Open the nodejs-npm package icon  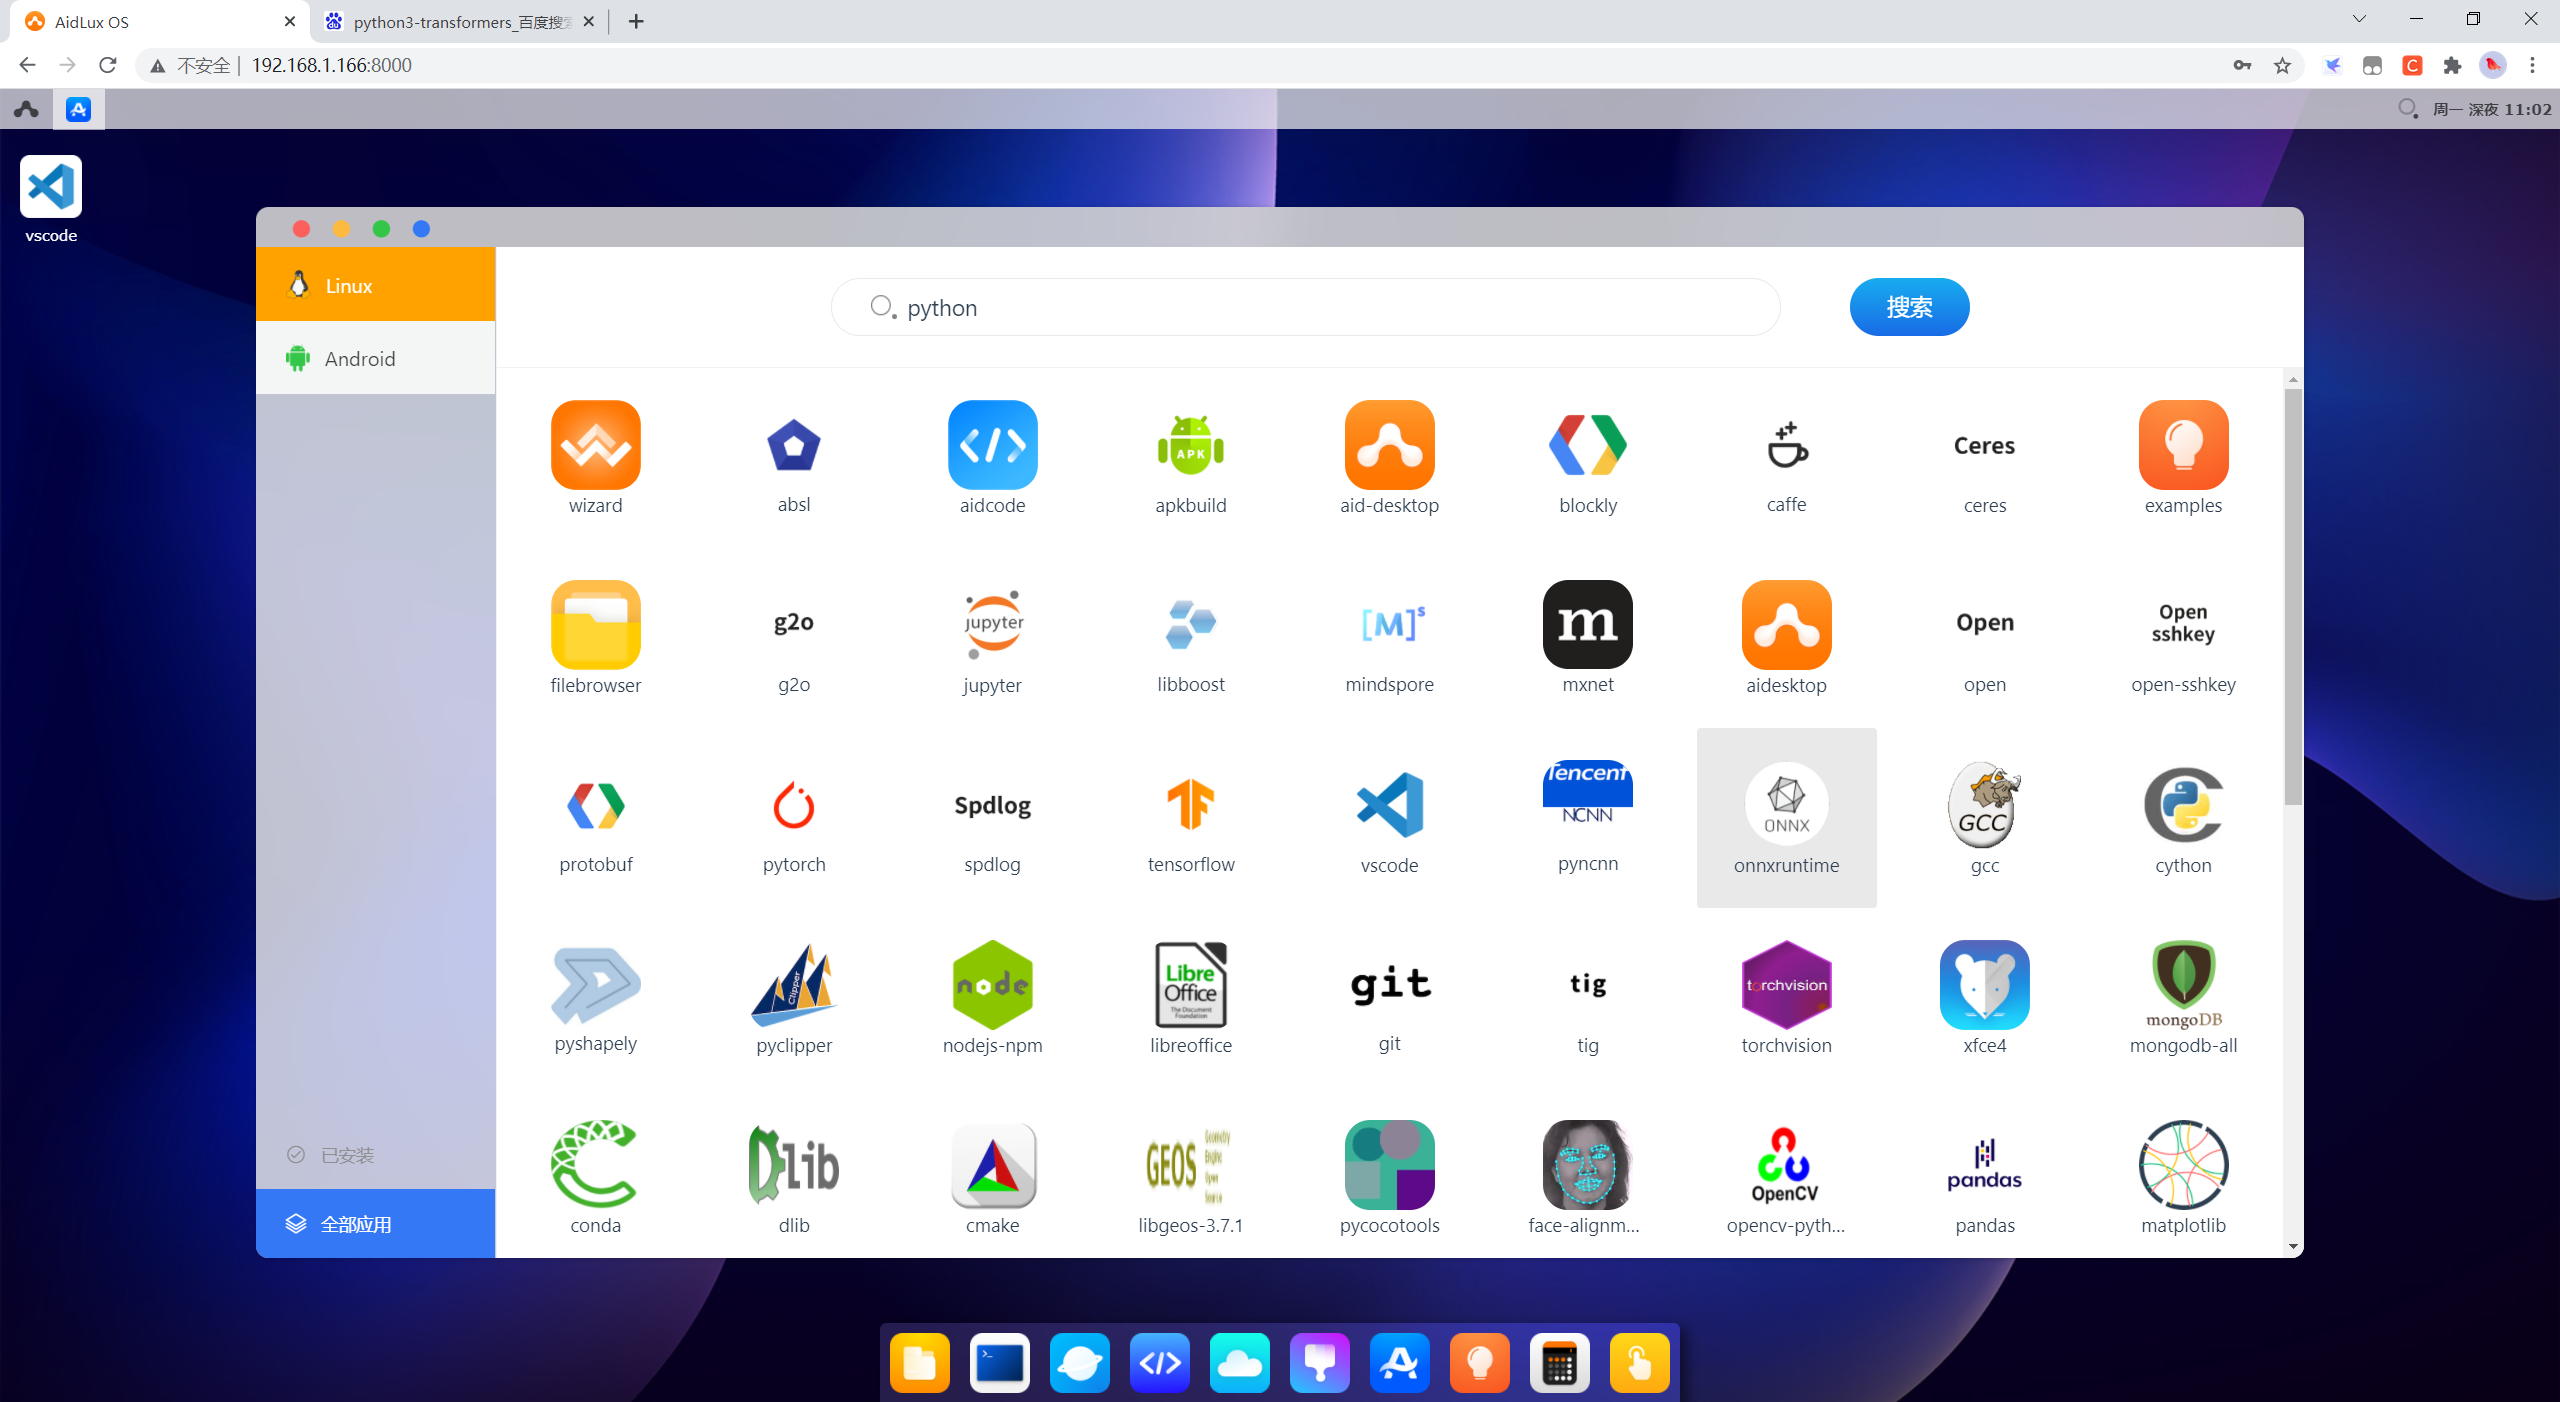(992, 985)
